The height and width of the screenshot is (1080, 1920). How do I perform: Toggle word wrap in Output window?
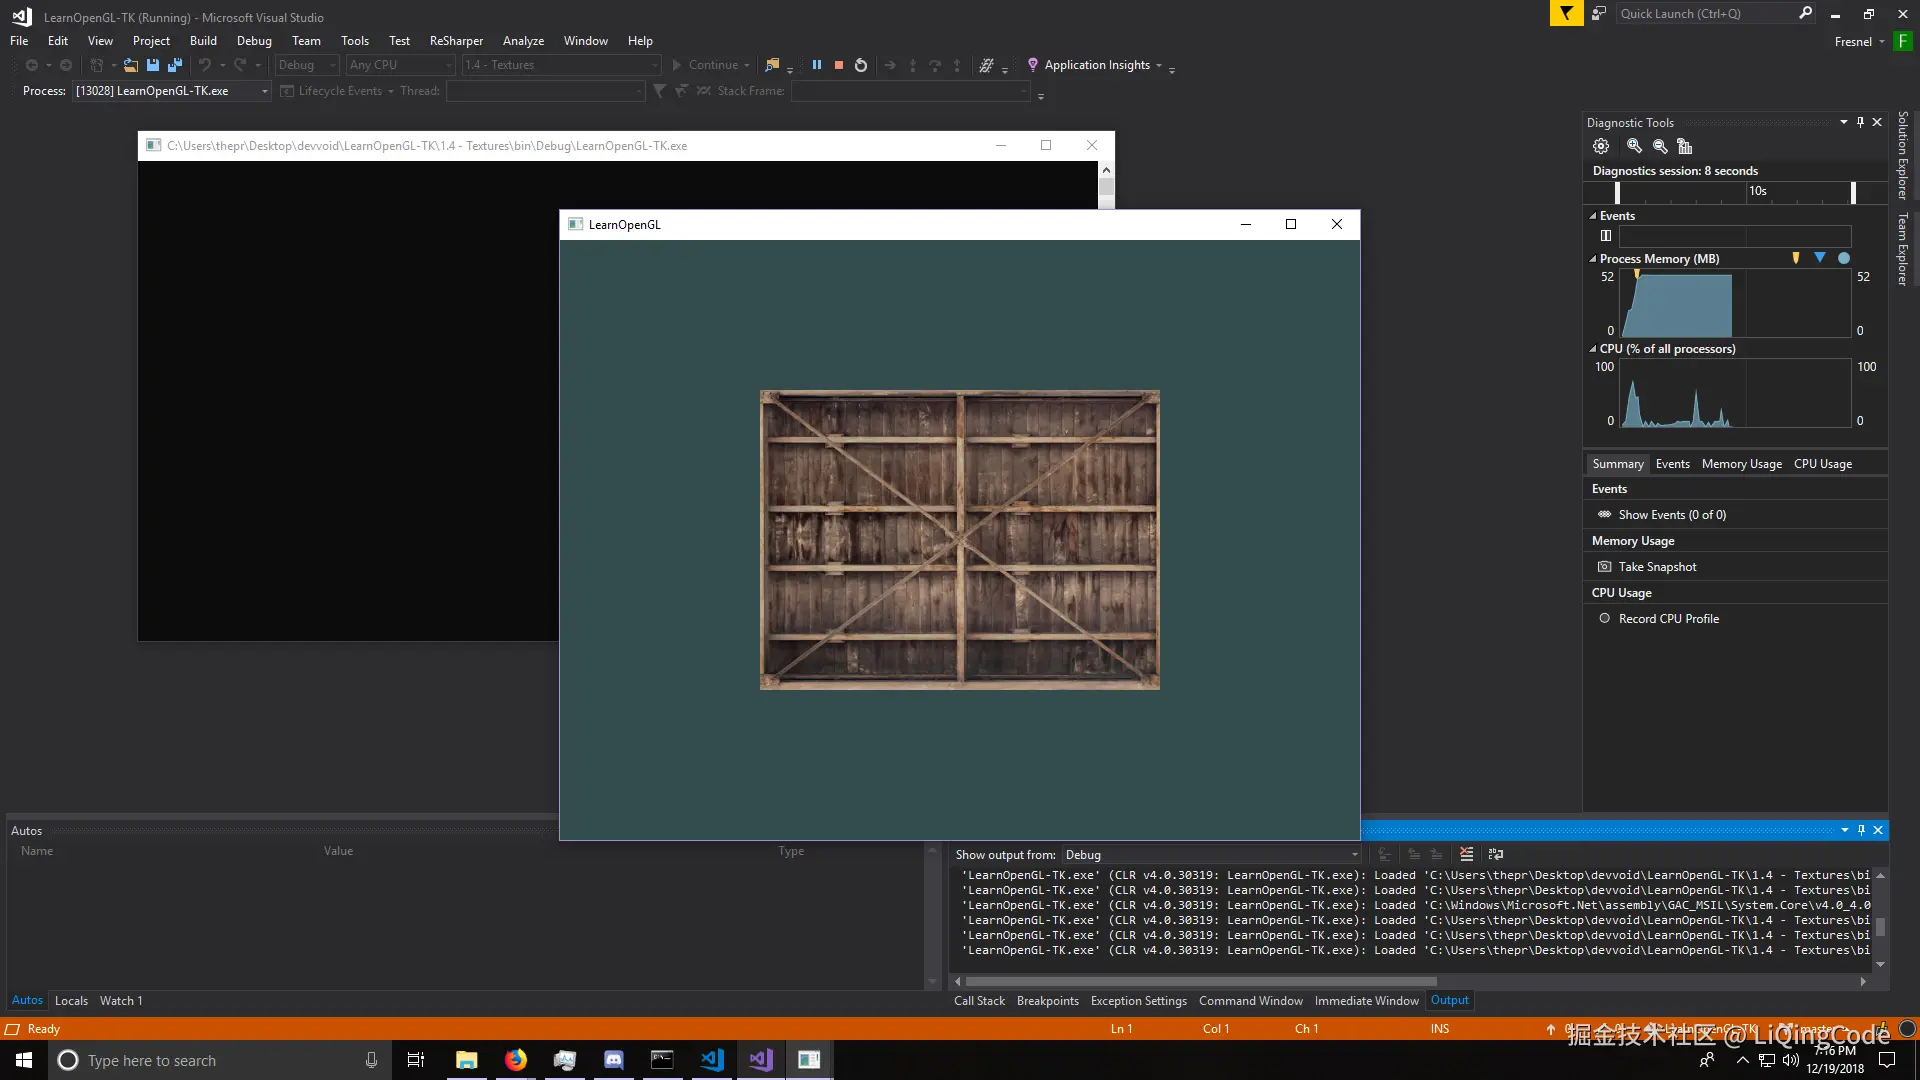click(1496, 854)
